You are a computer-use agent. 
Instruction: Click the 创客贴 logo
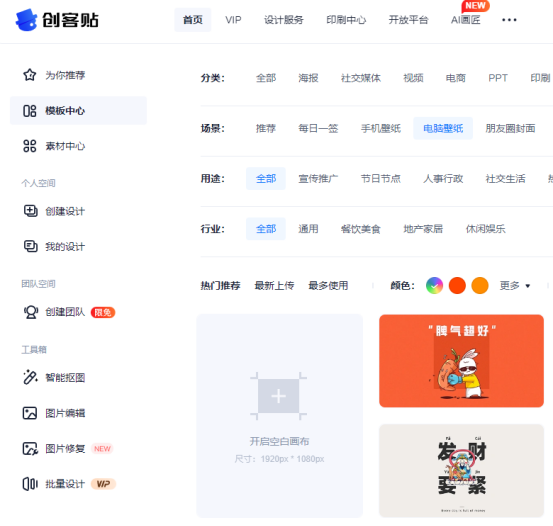coord(57,20)
